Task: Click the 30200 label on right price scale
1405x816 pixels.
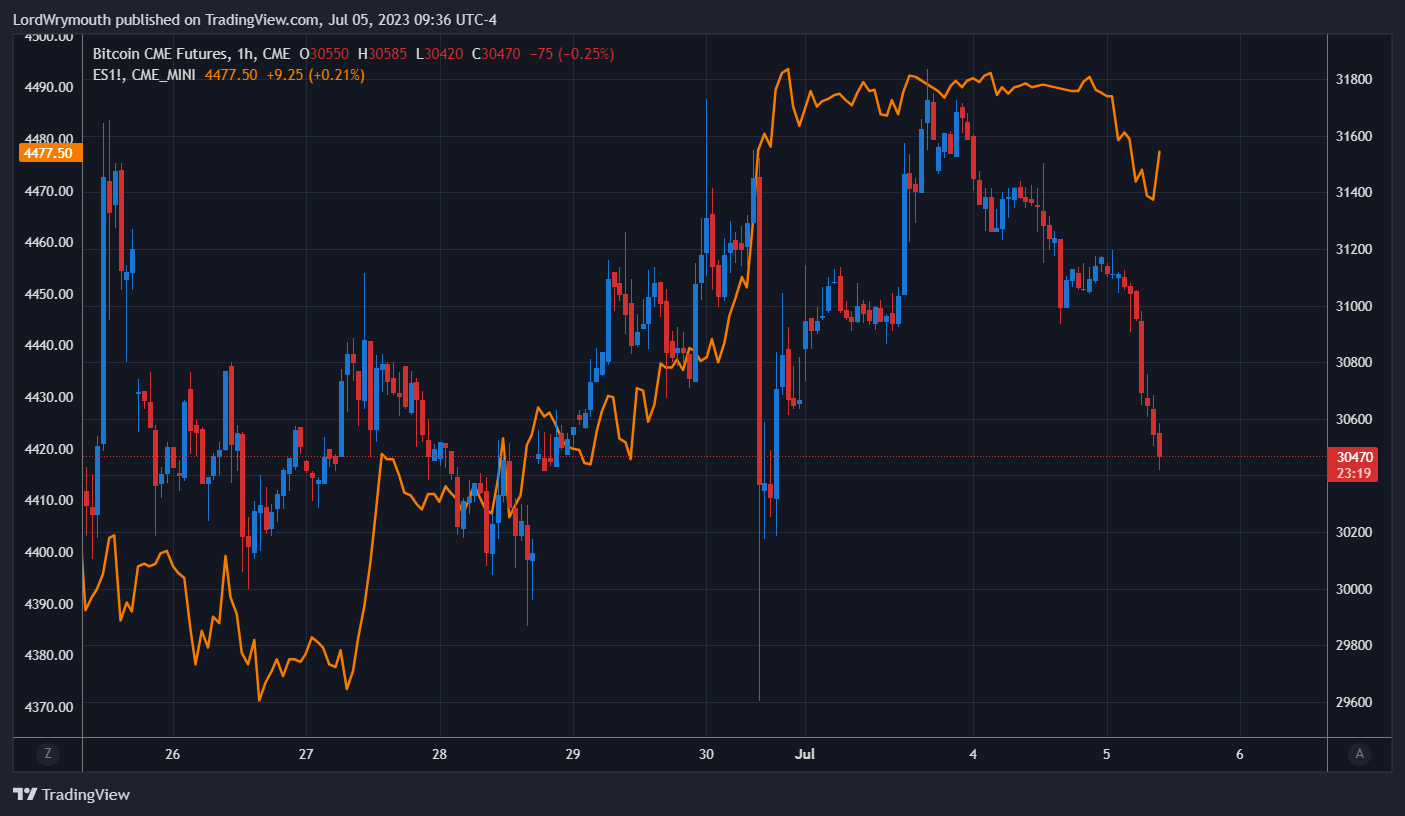Action: point(1353,532)
